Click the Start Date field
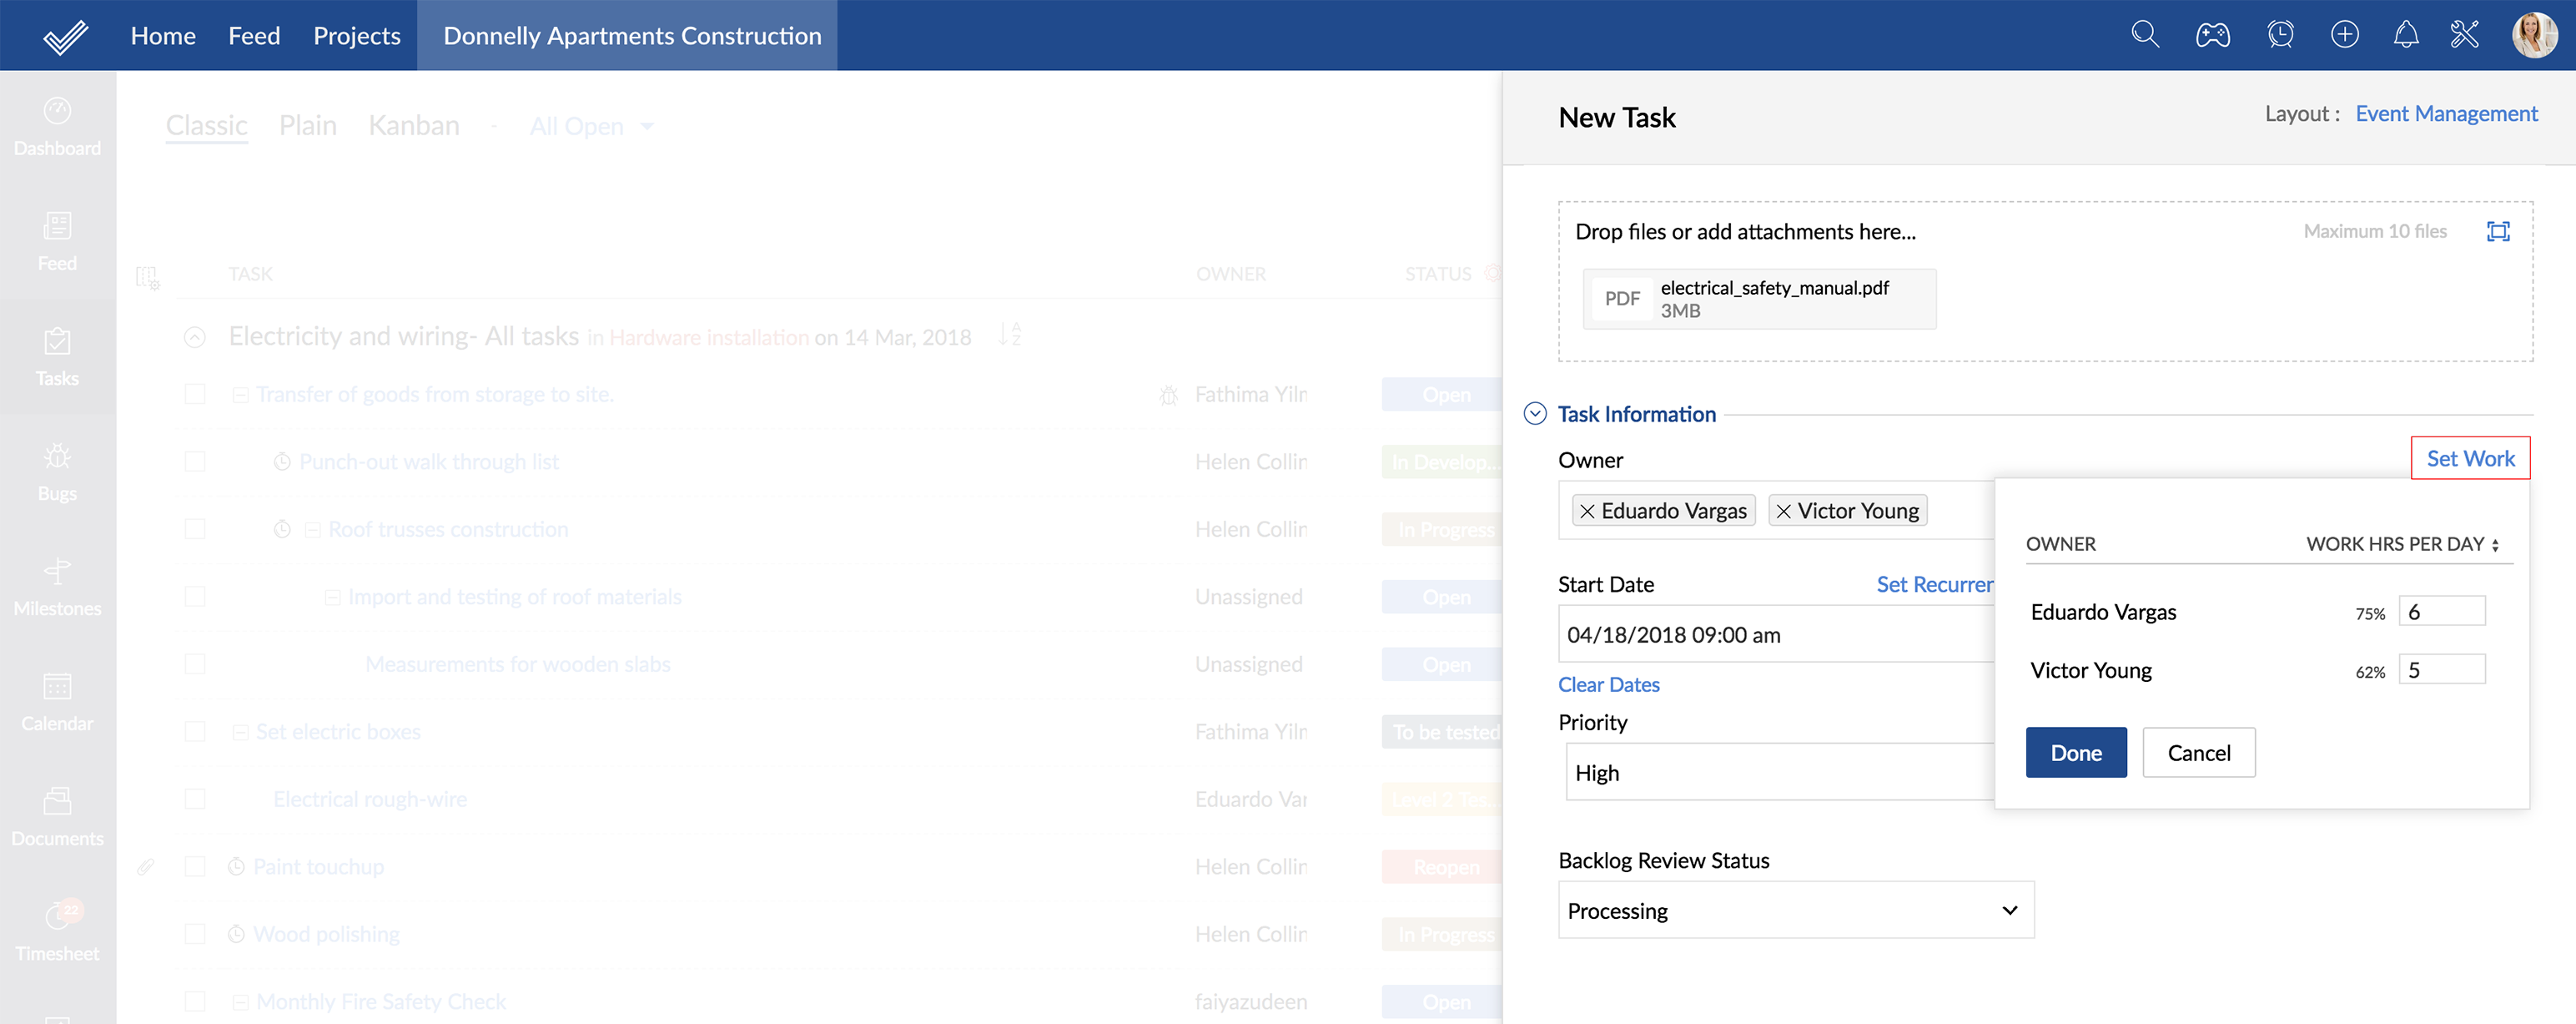 (x=1776, y=634)
